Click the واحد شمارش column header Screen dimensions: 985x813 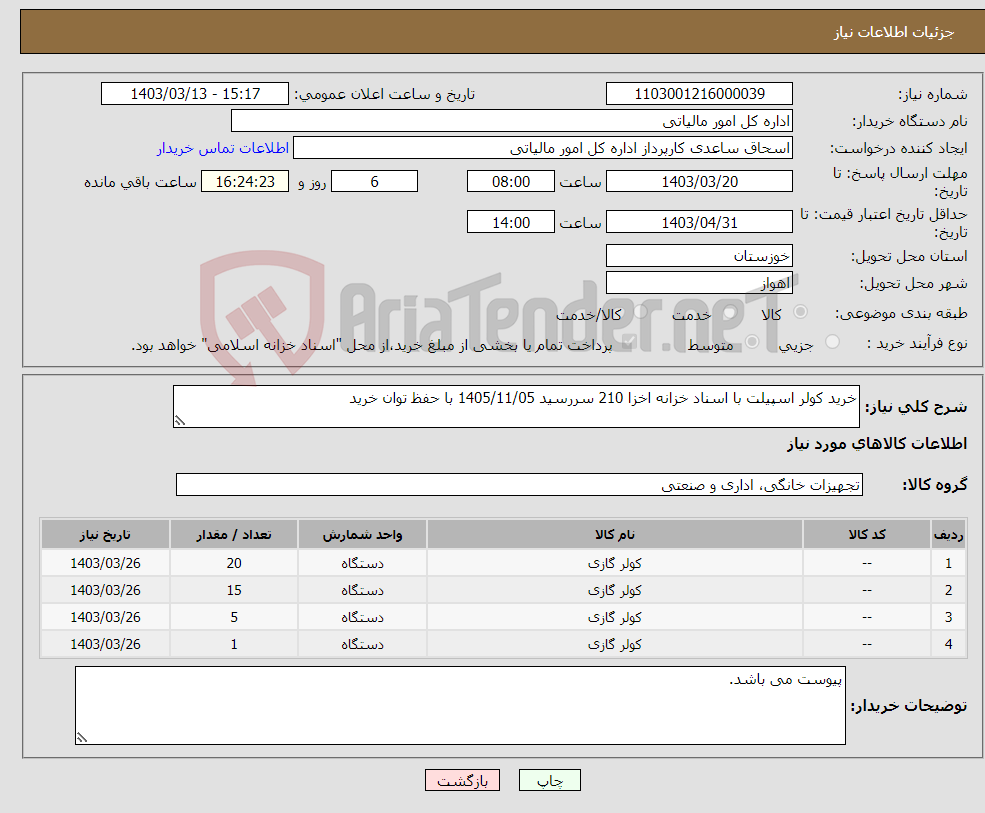pos(362,535)
